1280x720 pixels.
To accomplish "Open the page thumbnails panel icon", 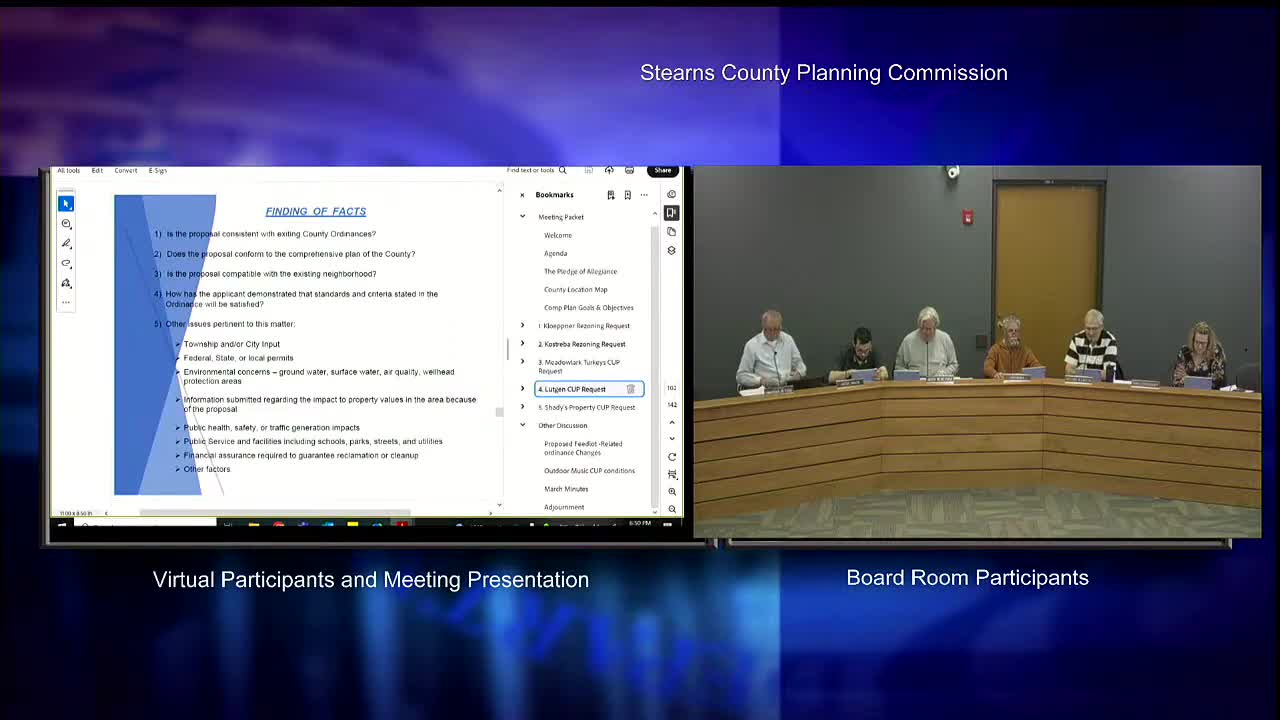I will click(672, 232).
